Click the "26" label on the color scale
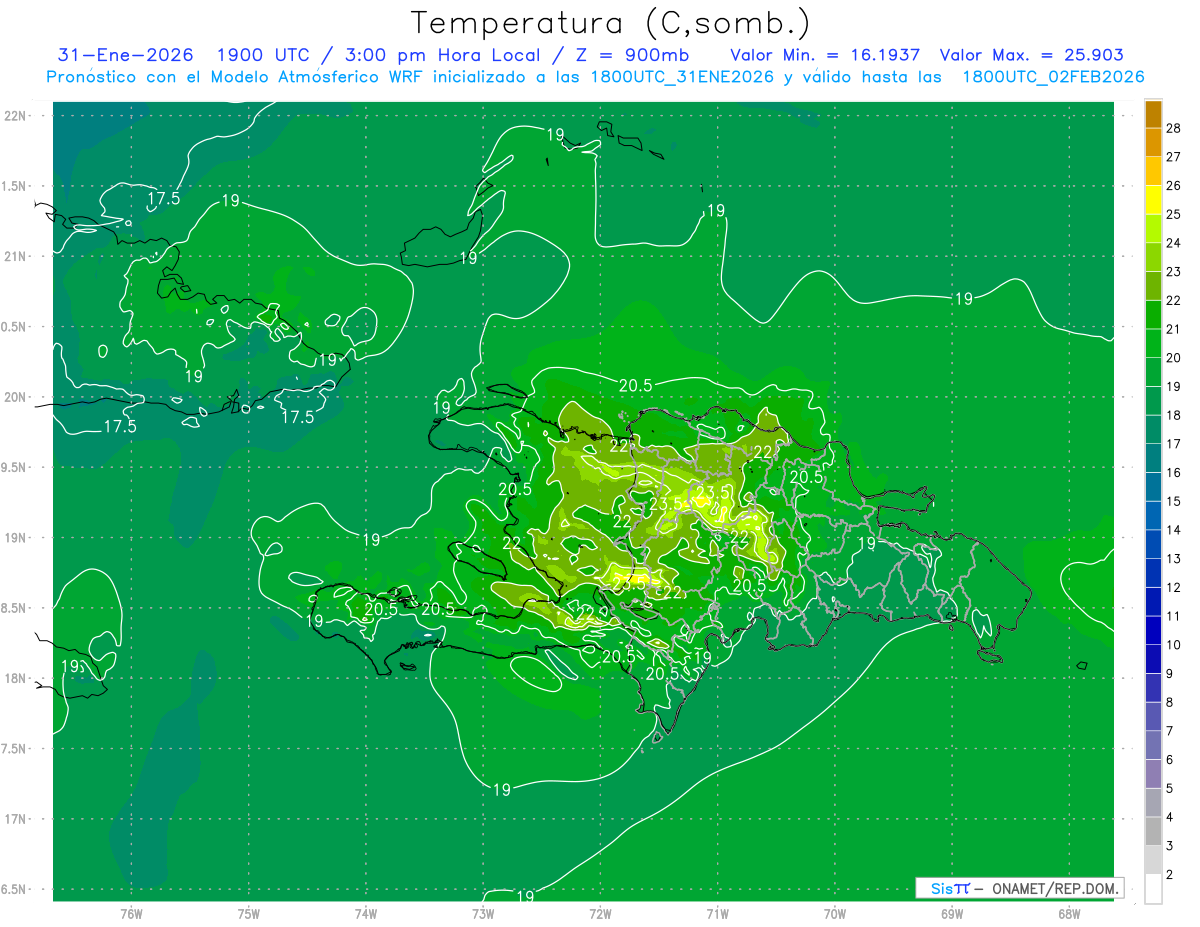This screenshot has width=1200, height=927. 1174,186
